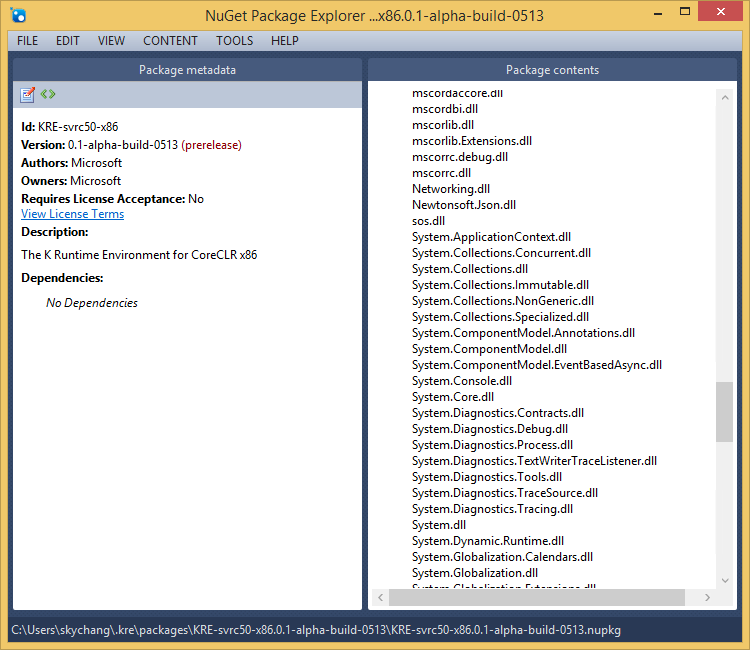Select System.Console.dll file
Image resolution: width=750 pixels, height=650 pixels.
462,381
